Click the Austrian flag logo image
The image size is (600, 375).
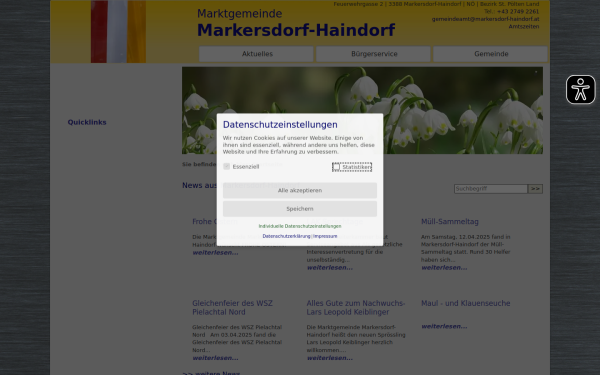tap(118, 31)
